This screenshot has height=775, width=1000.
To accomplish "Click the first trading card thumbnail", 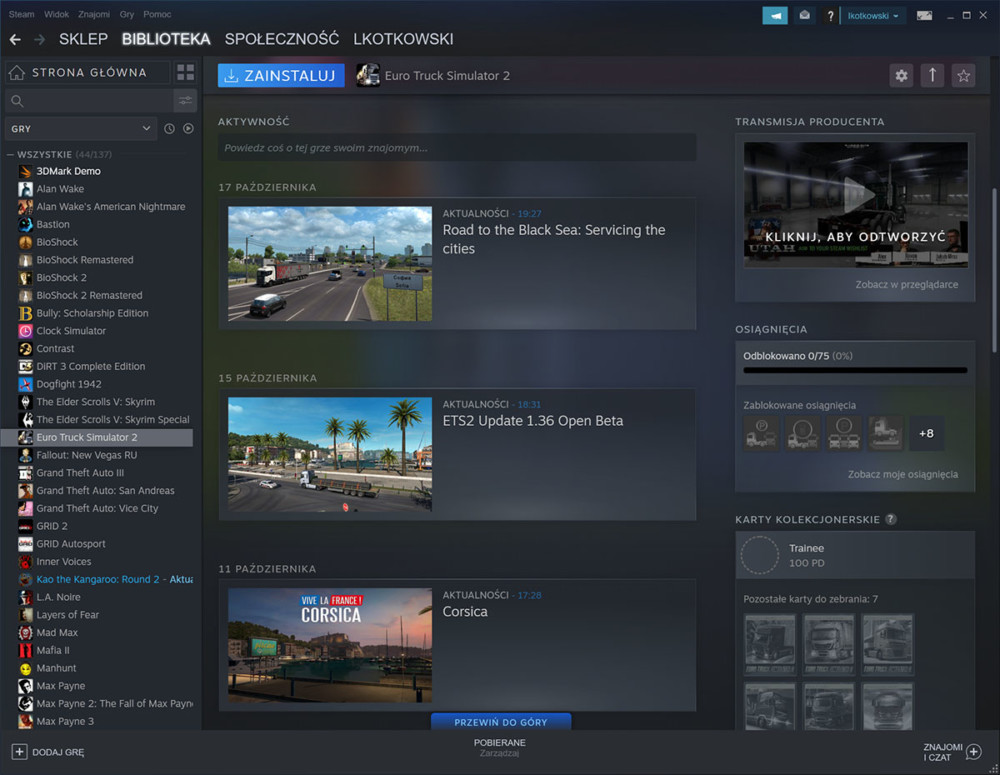I will [x=770, y=644].
